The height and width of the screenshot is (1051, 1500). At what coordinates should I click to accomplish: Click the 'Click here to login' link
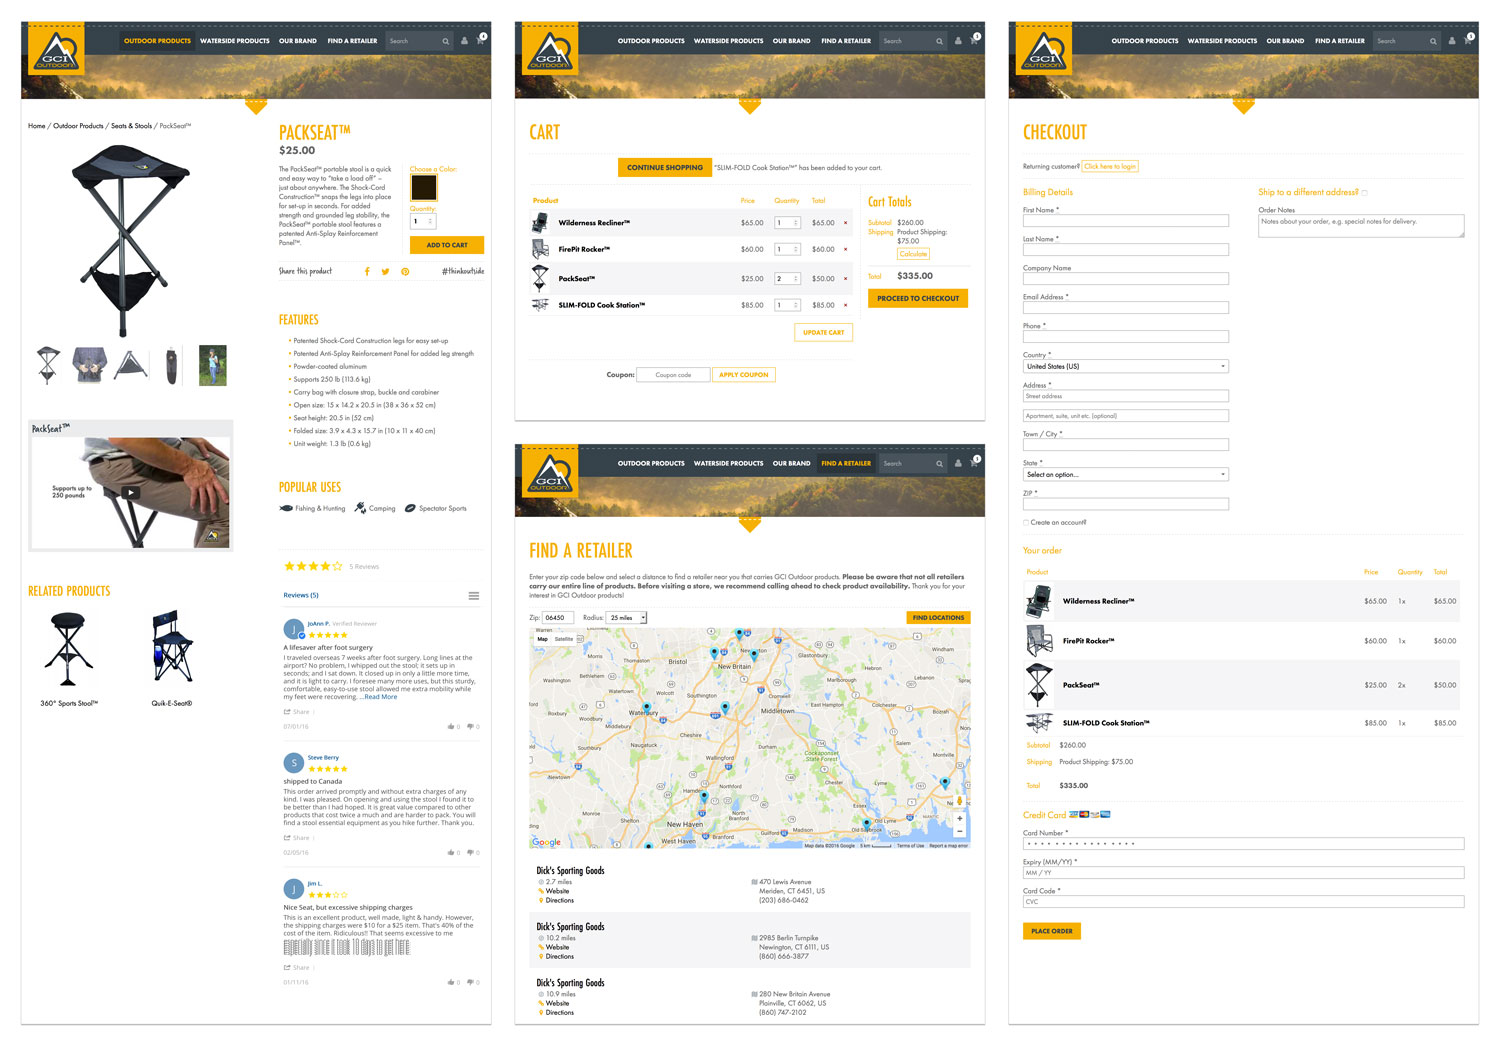pyautogui.click(x=1110, y=167)
